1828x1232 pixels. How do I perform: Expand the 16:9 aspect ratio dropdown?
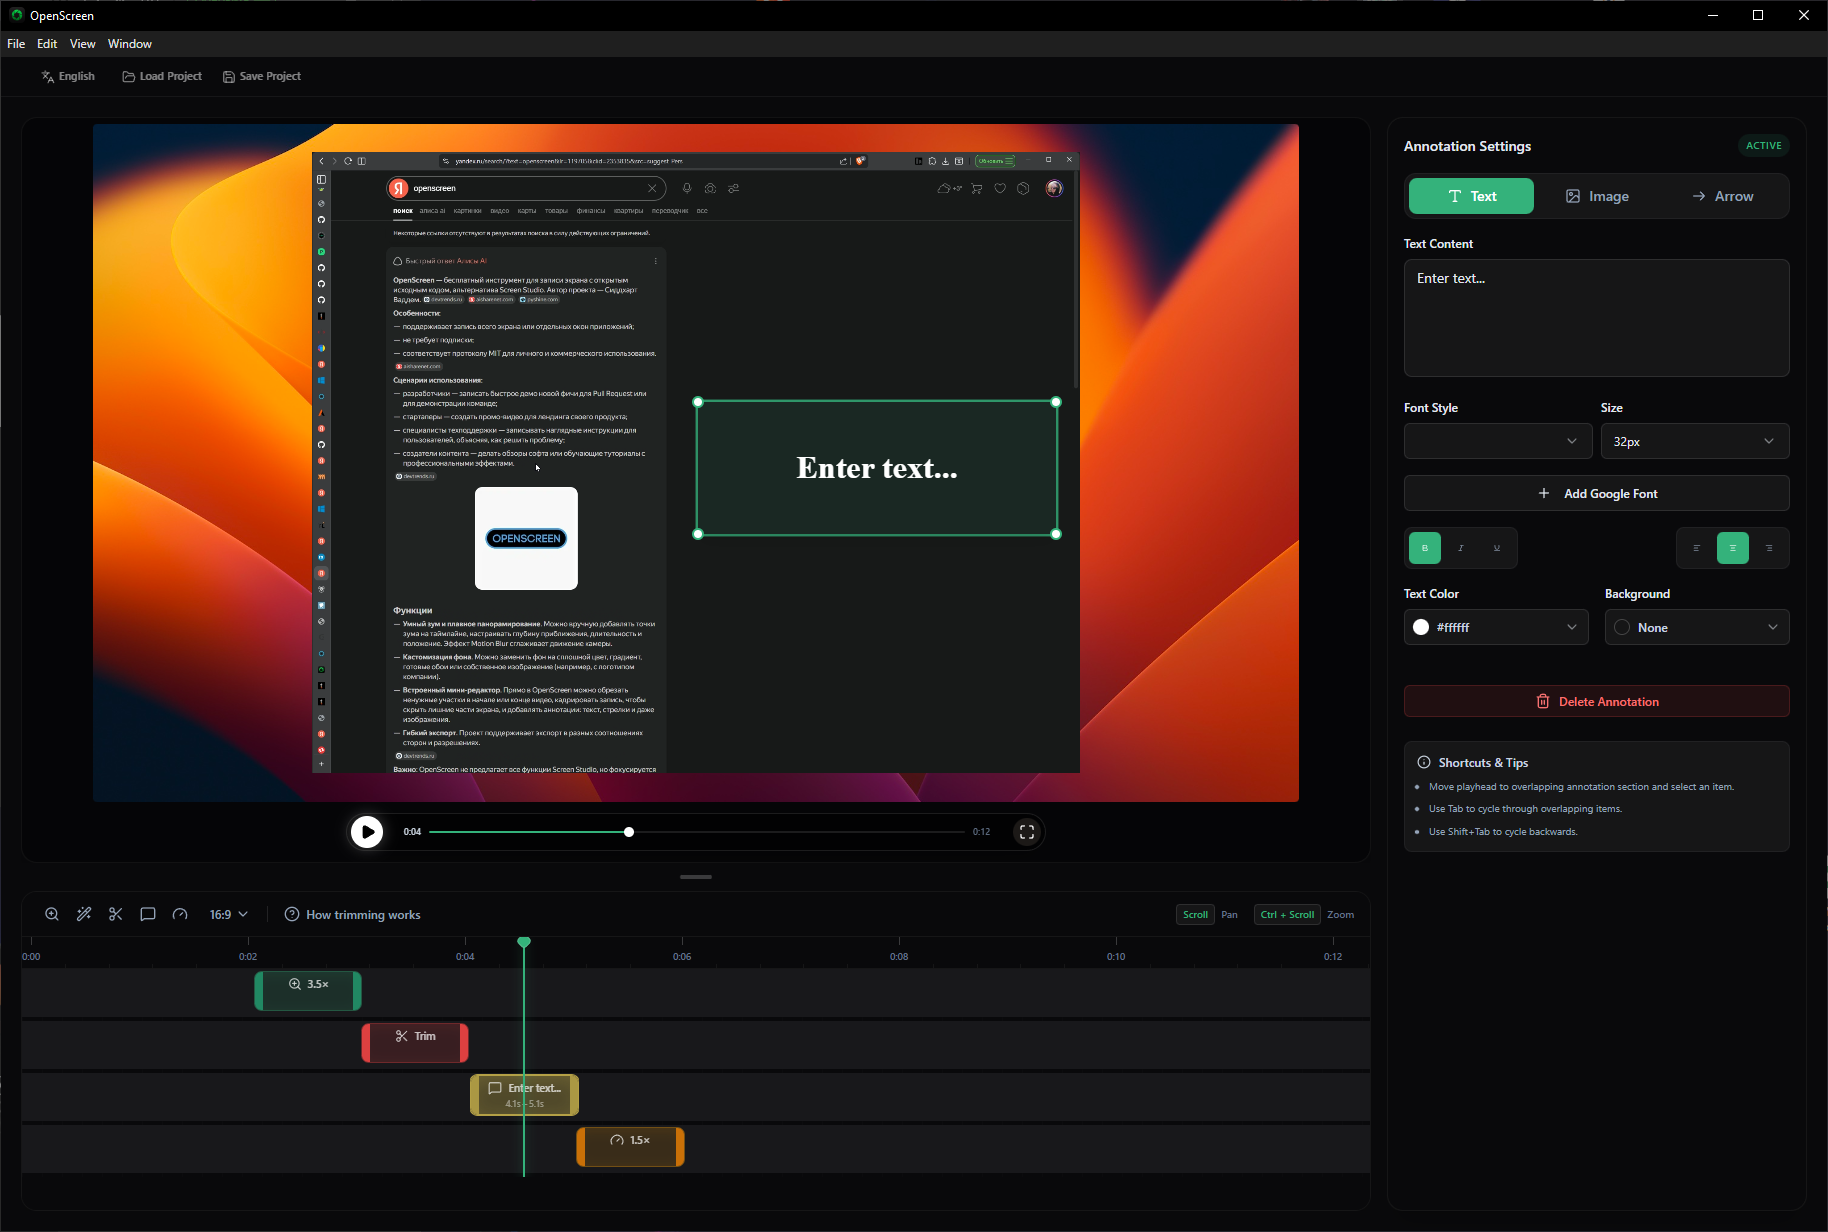tap(228, 914)
